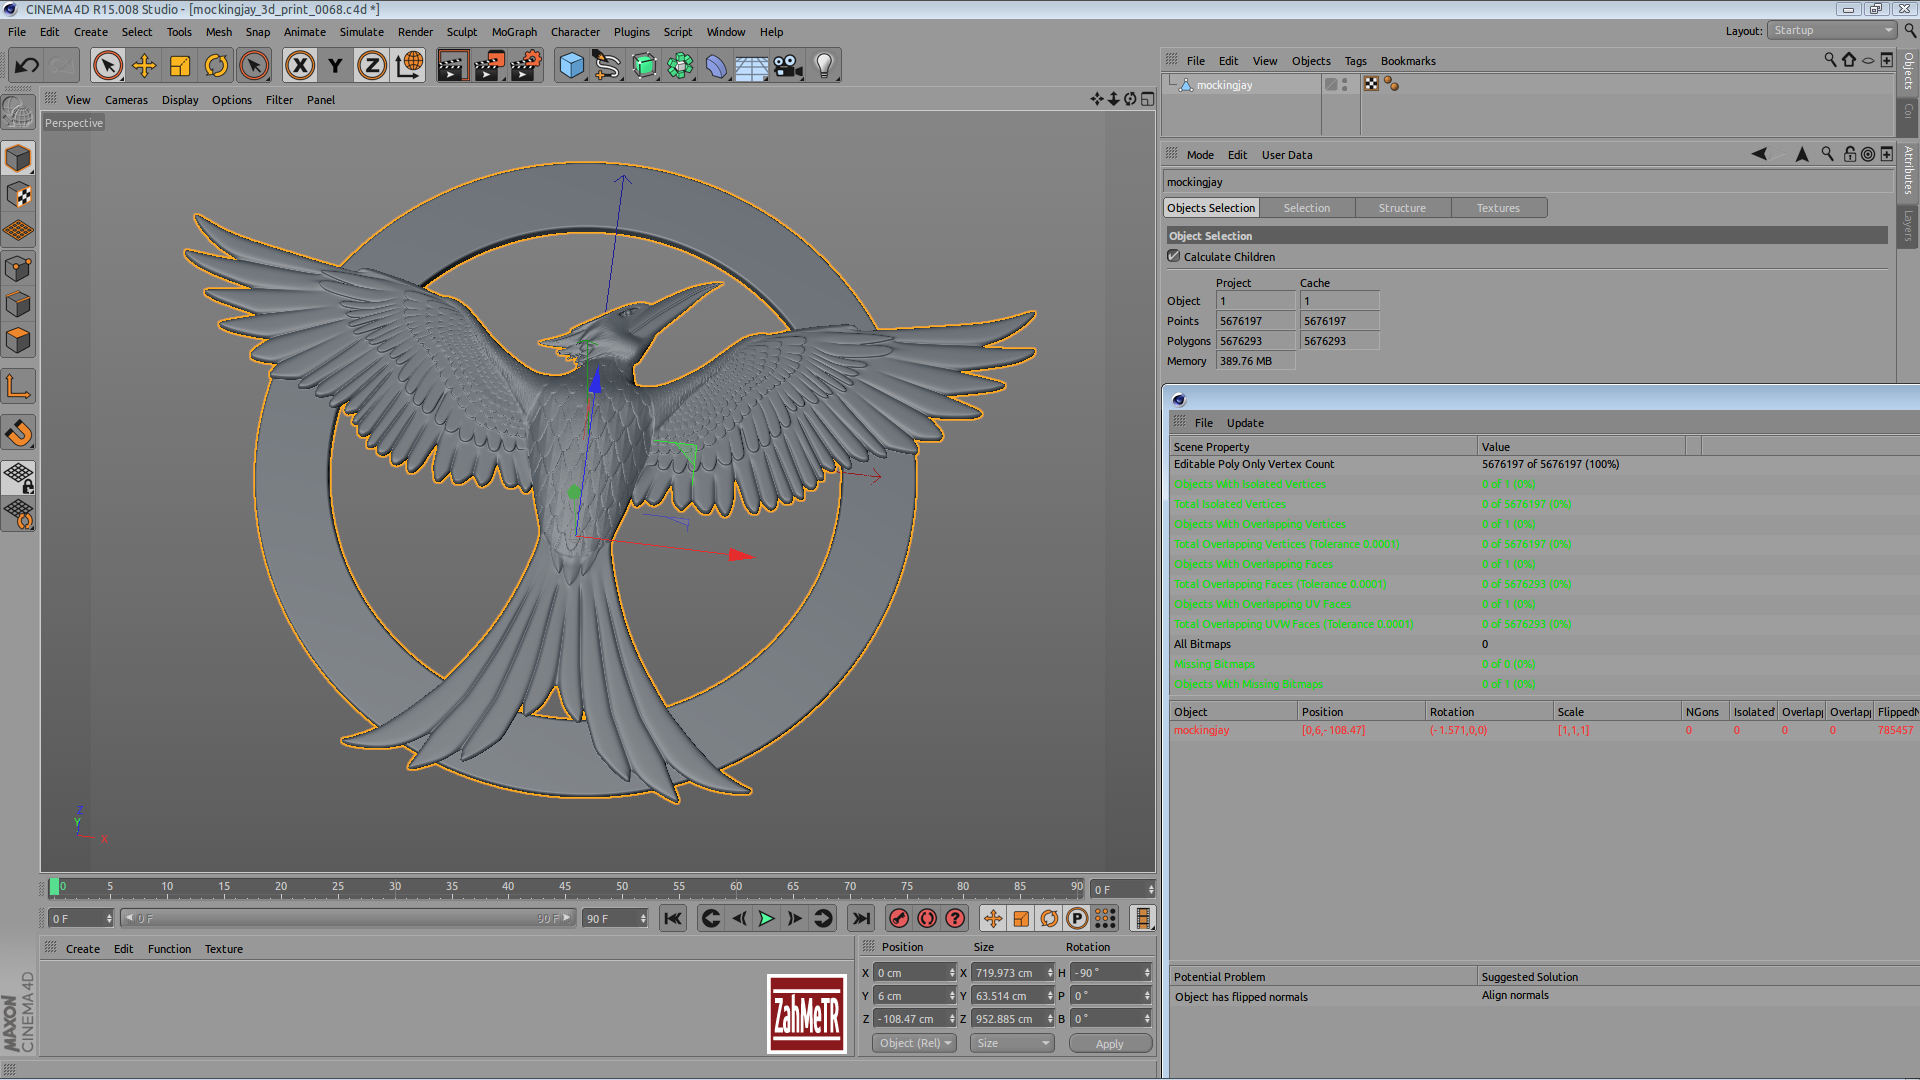Click the checkerboard texture tag icon
1920x1080 pixels.
tap(1371, 84)
